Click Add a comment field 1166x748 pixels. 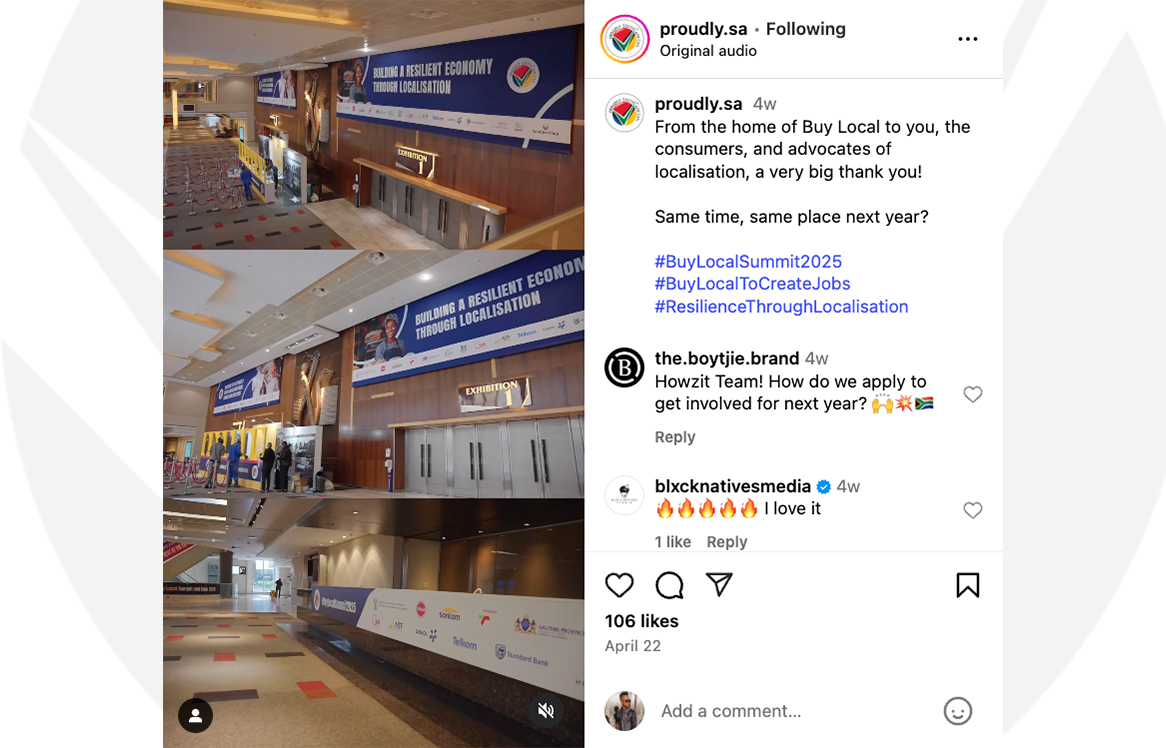tap(796, 711)
